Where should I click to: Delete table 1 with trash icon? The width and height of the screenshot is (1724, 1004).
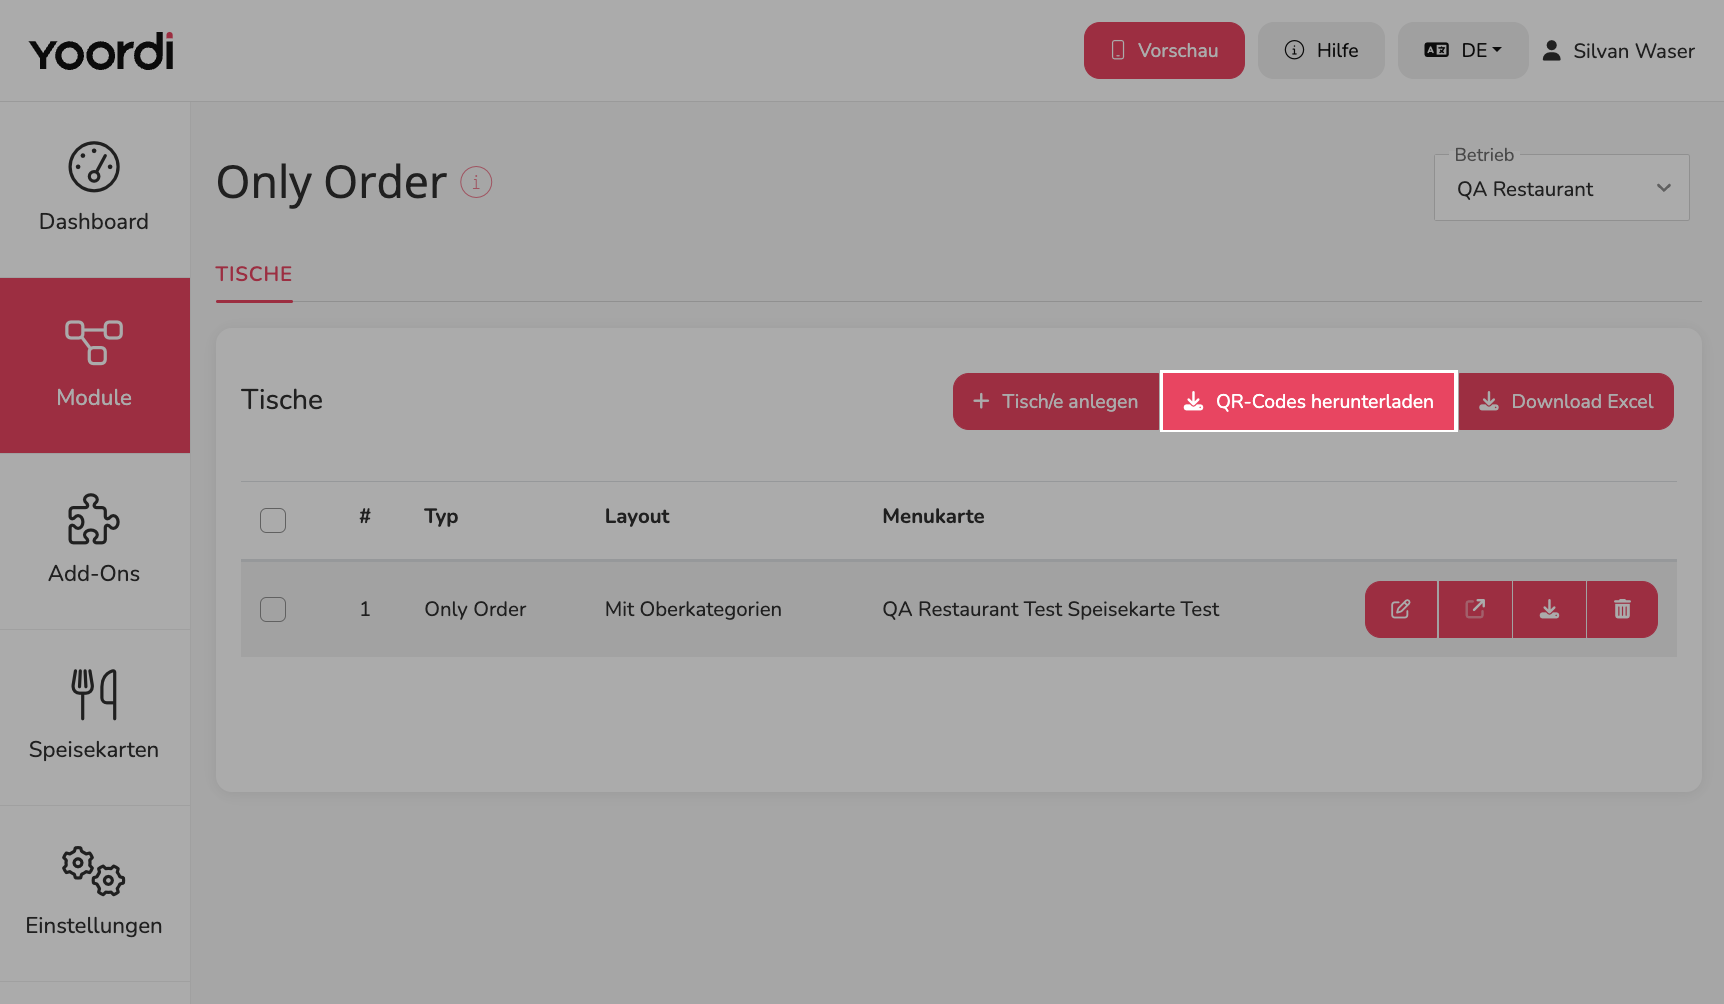coord(1622,609)
